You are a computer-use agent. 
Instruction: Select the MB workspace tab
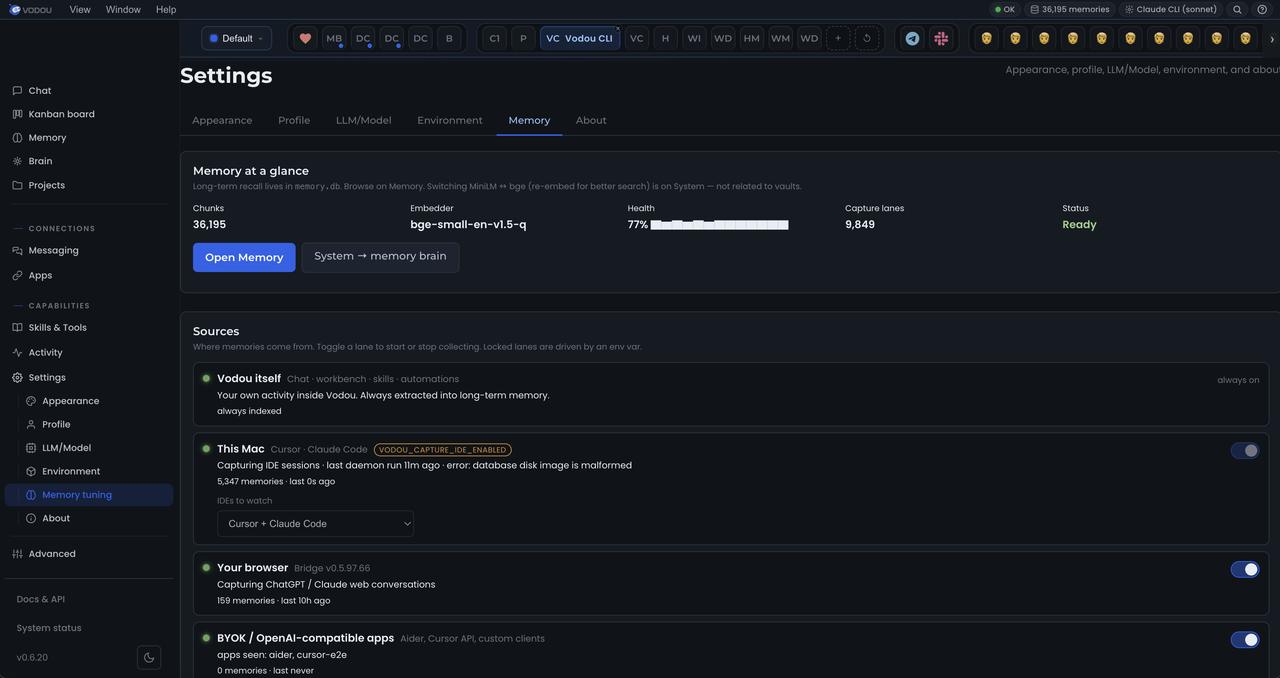click(x=334, y=38)
